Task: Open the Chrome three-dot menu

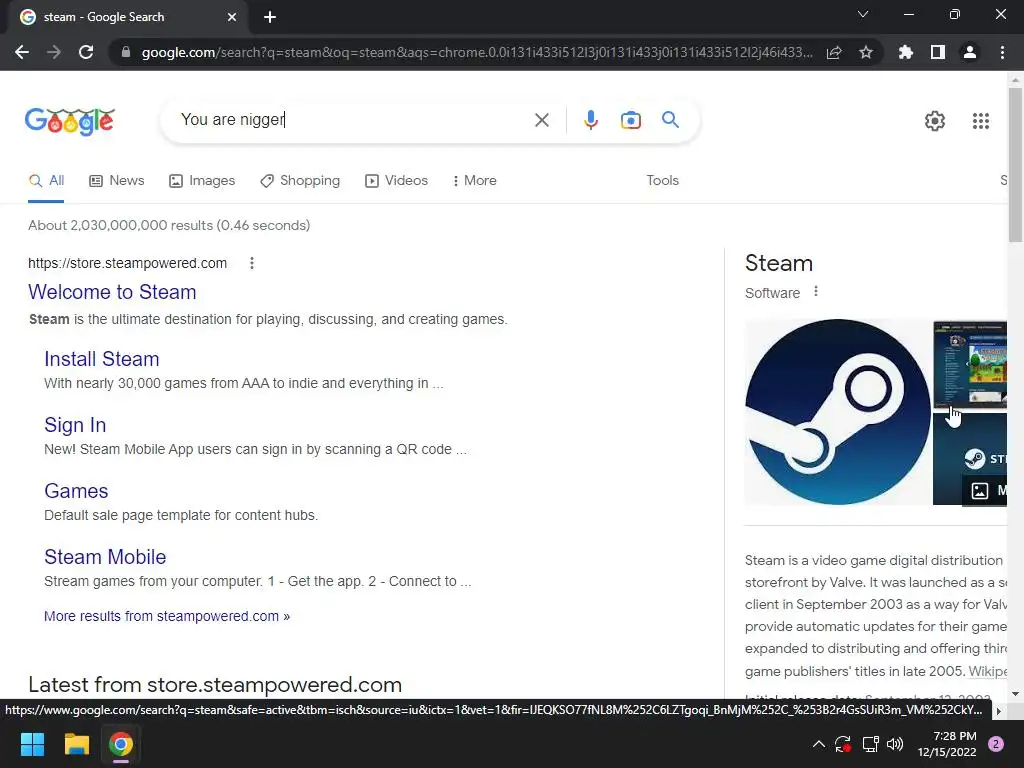Action: (x=1002, y=52)
